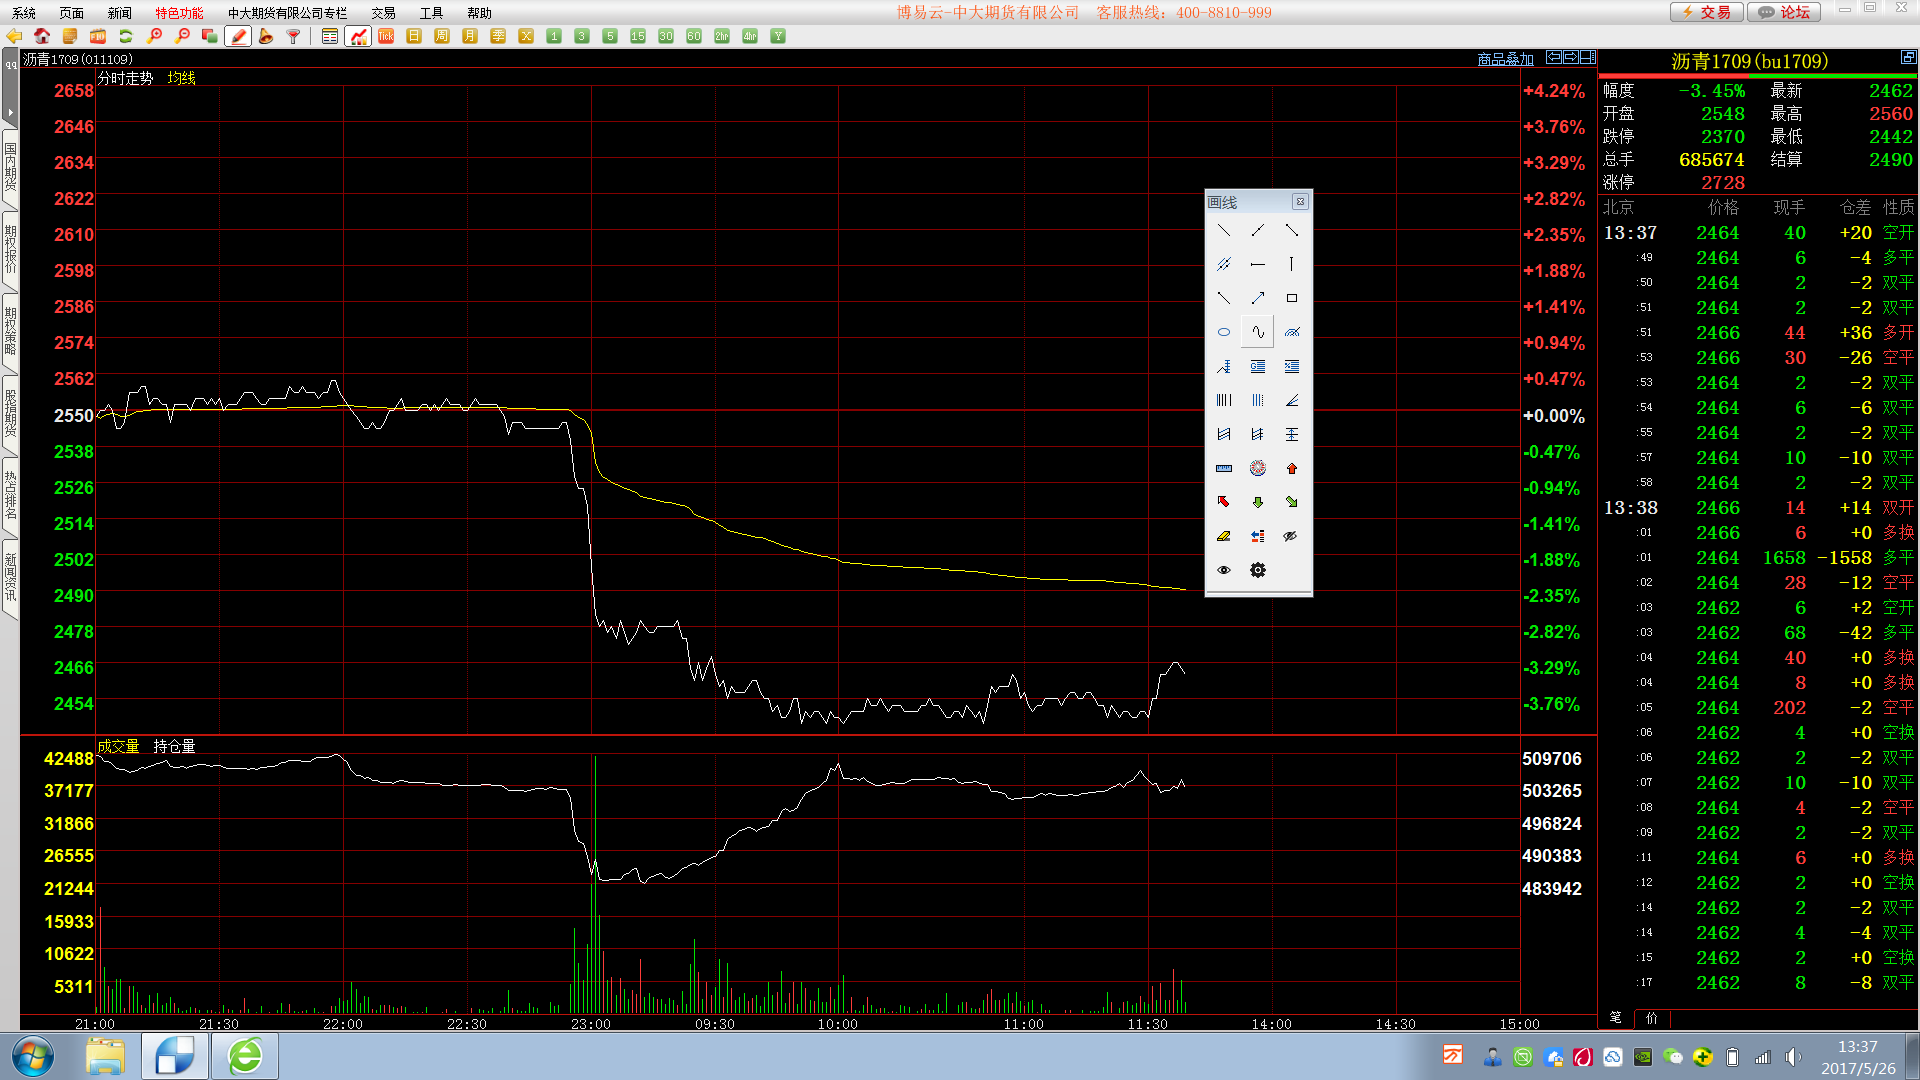Open the 交易 menu
The width and height of the screenshot is (1920, 1080).
click(x=383, y=13)
